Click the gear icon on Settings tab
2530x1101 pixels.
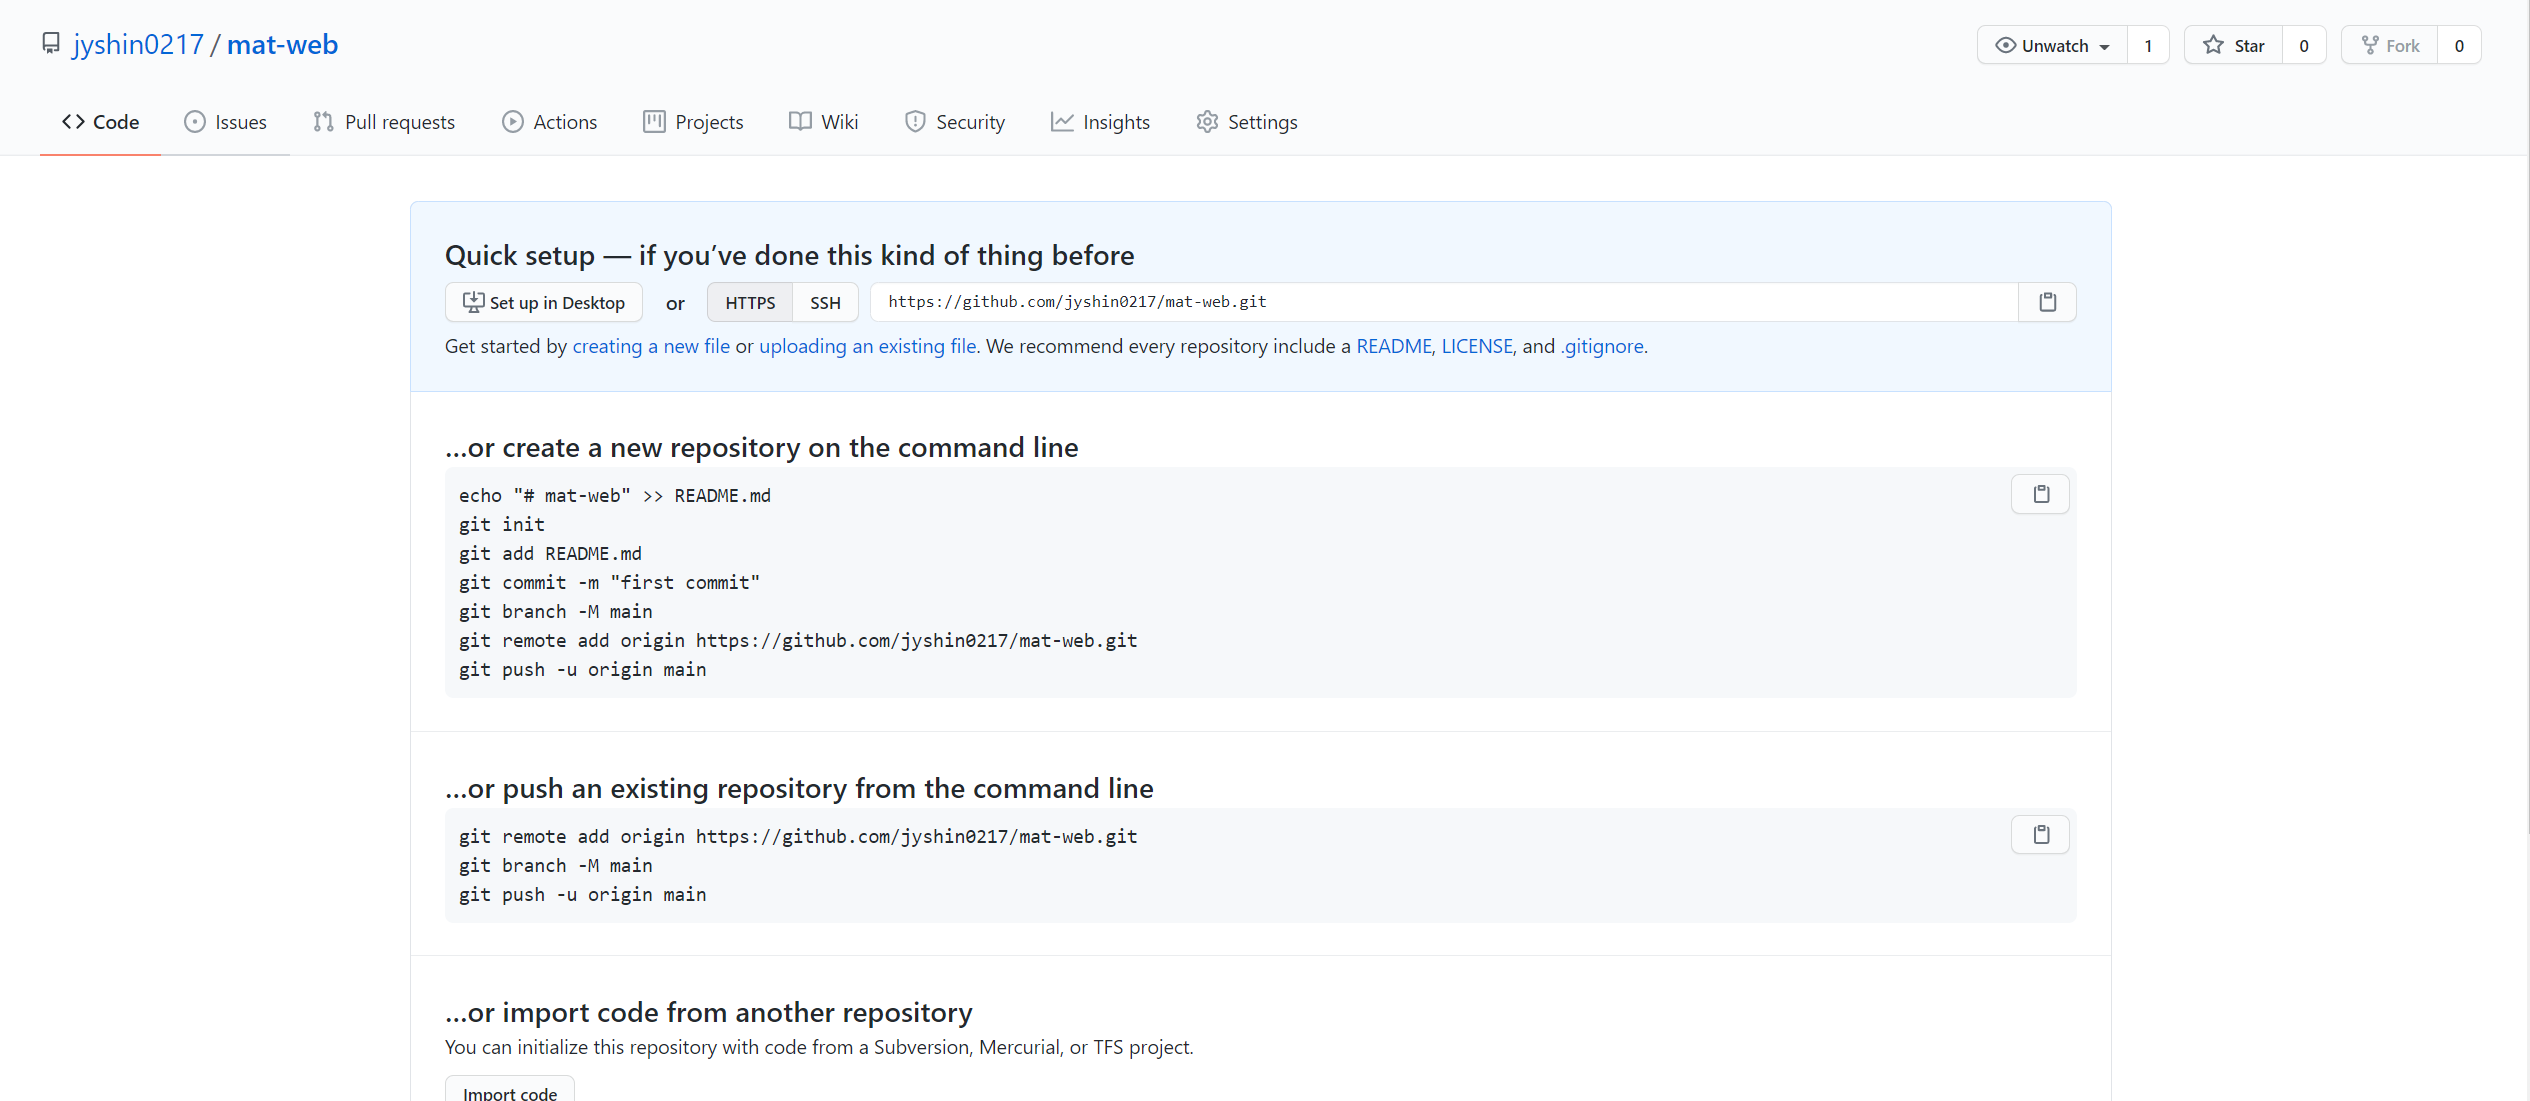1207,122
